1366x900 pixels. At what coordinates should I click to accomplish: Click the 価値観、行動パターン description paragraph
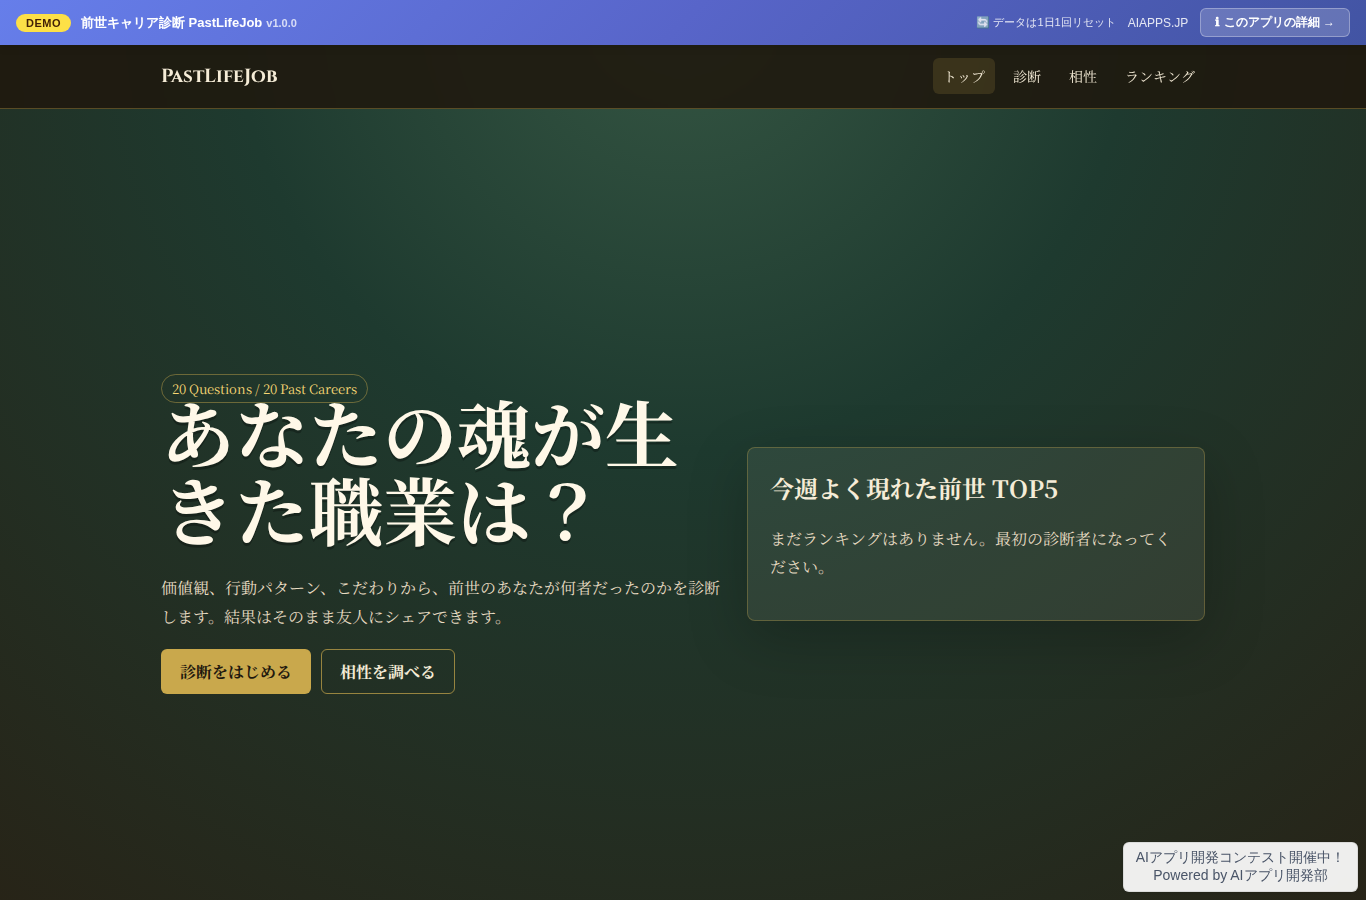[441, 602]
